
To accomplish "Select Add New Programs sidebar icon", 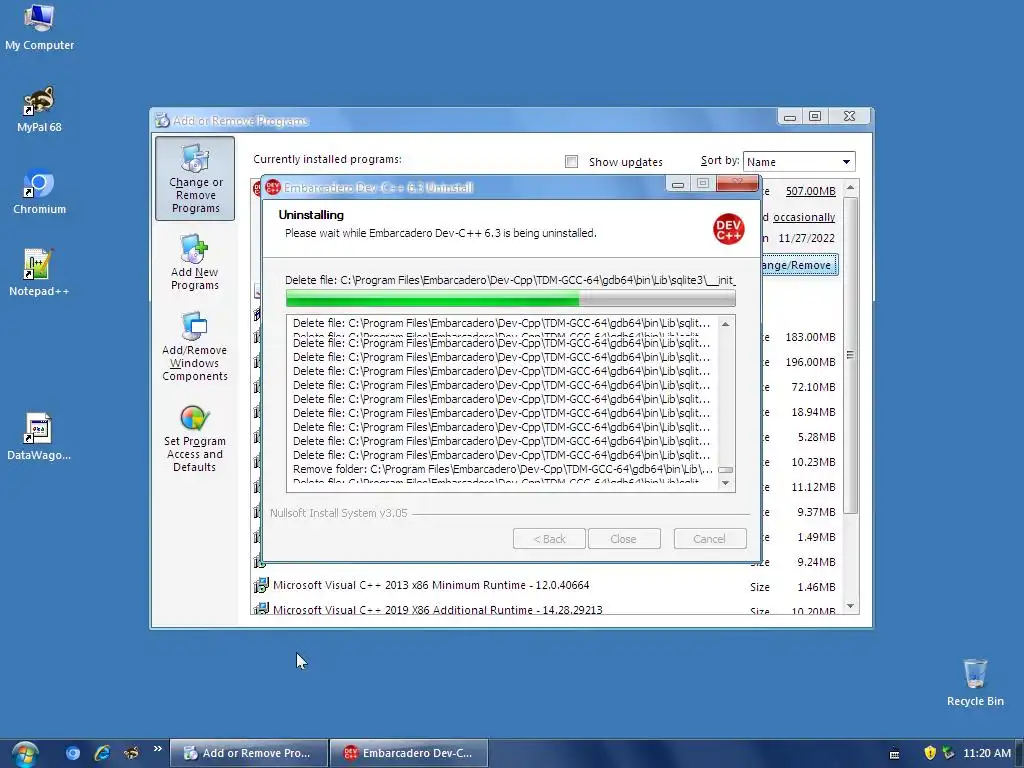I will point(195,262).
